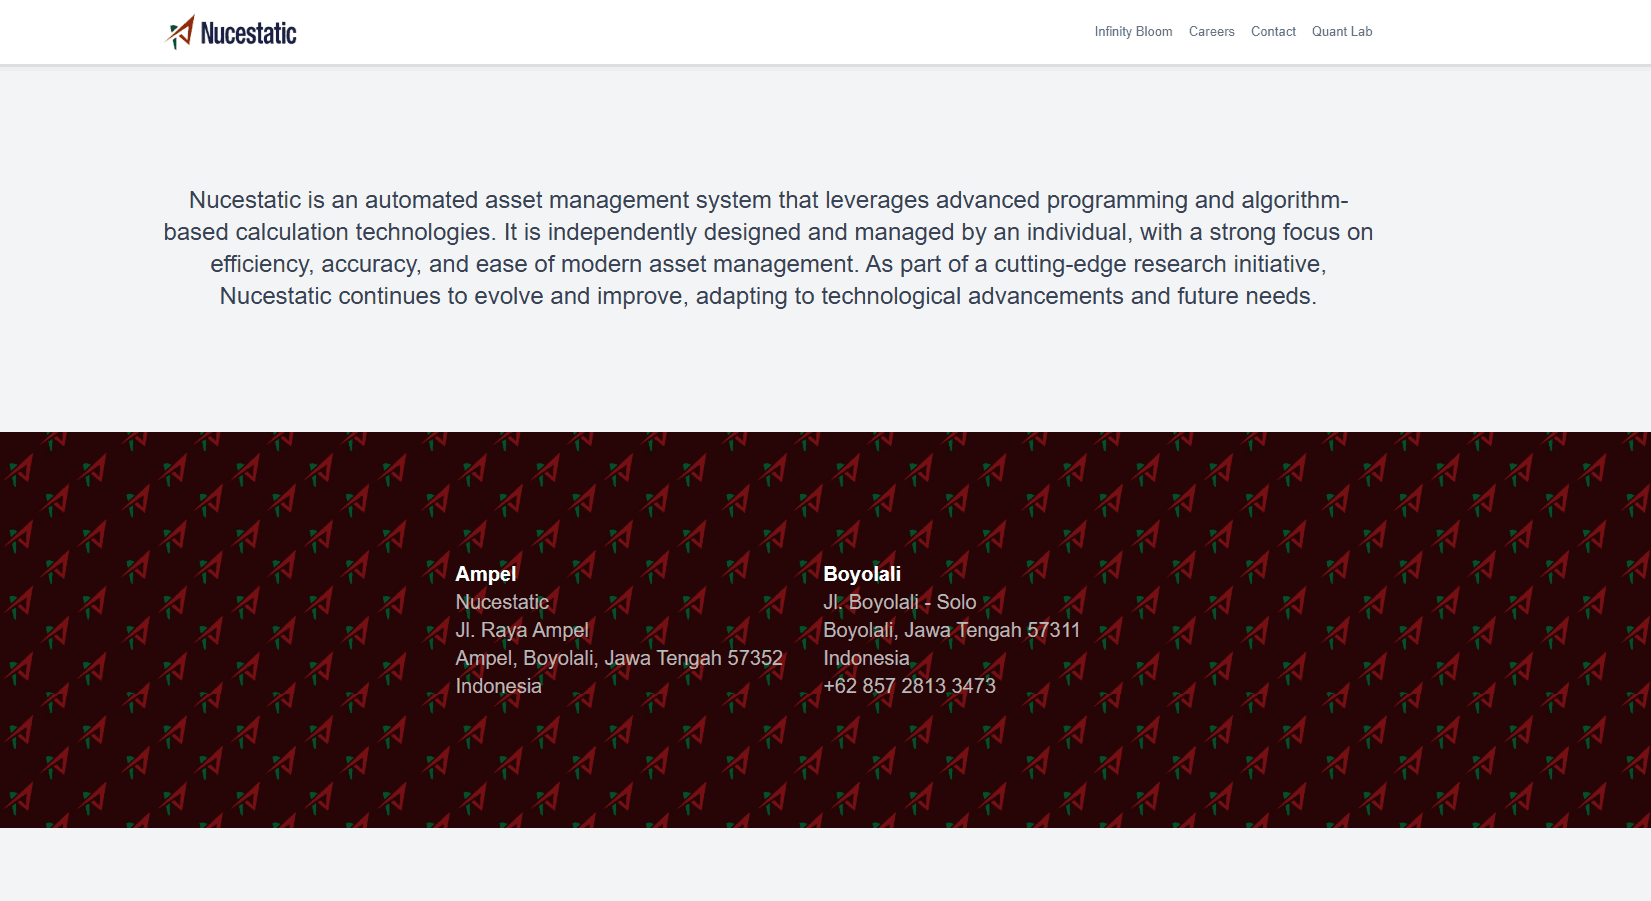The width and height of the screenshot is (1651, 901).
Task: Click the Jl. Boyolali - Solo address line
Action: pos(900,602)
